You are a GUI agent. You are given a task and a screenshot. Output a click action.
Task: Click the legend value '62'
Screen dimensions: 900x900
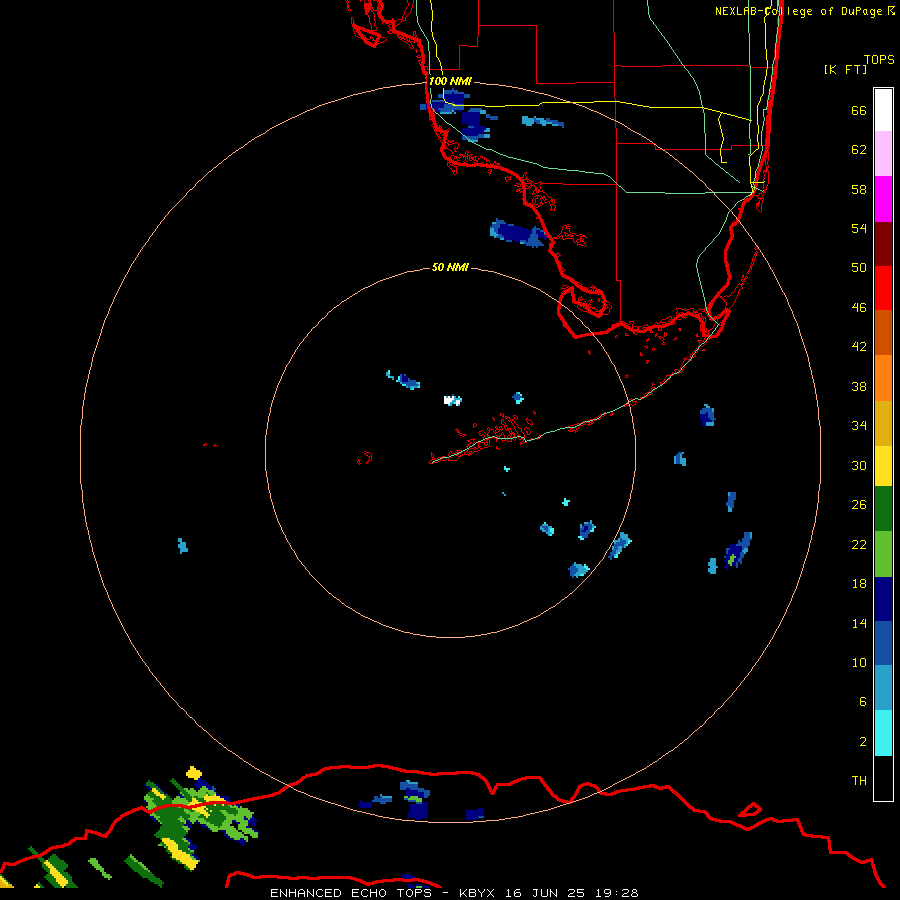[x=859, y=150]
